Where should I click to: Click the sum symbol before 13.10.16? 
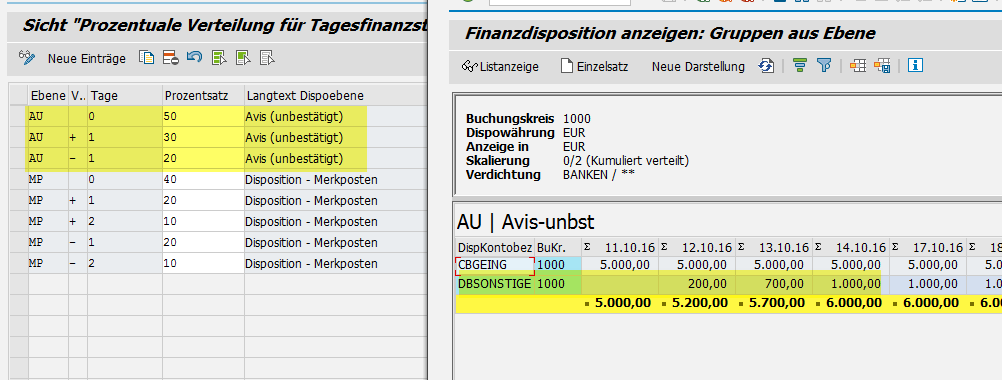pyautogui.click(x=741, y=247)
